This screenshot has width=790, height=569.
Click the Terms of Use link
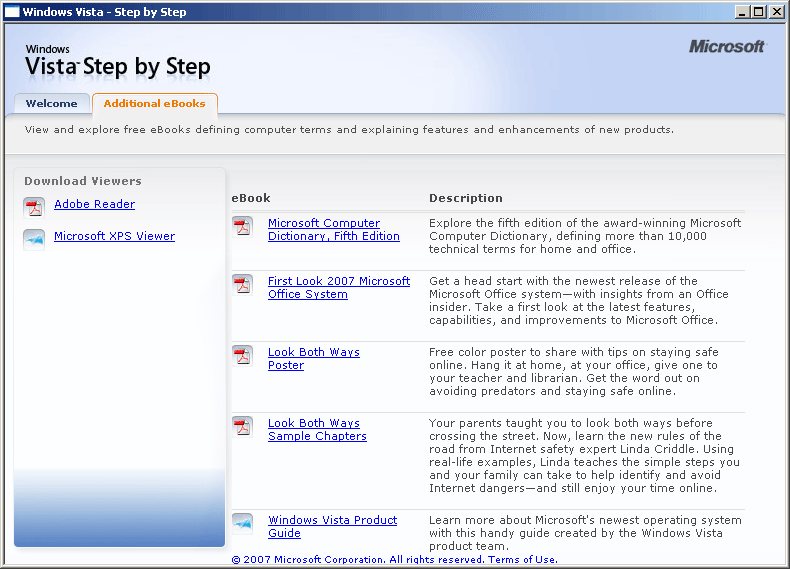[x=522, y=559]
